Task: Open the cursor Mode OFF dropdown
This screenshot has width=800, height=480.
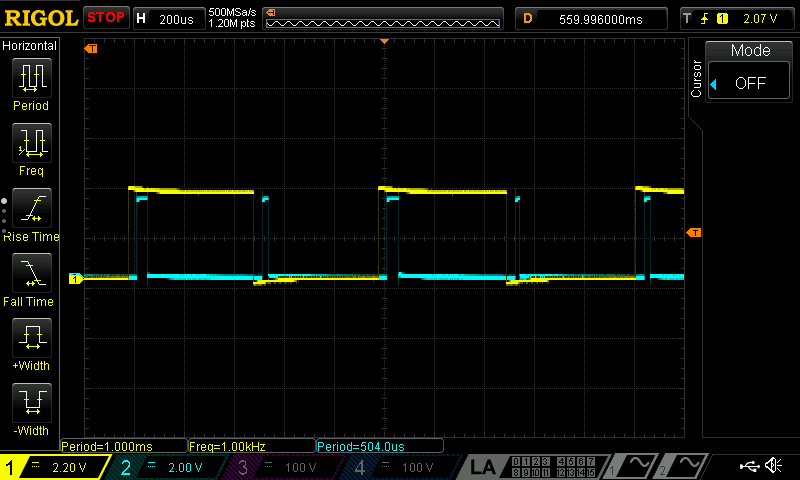Action: click(750, 83)
